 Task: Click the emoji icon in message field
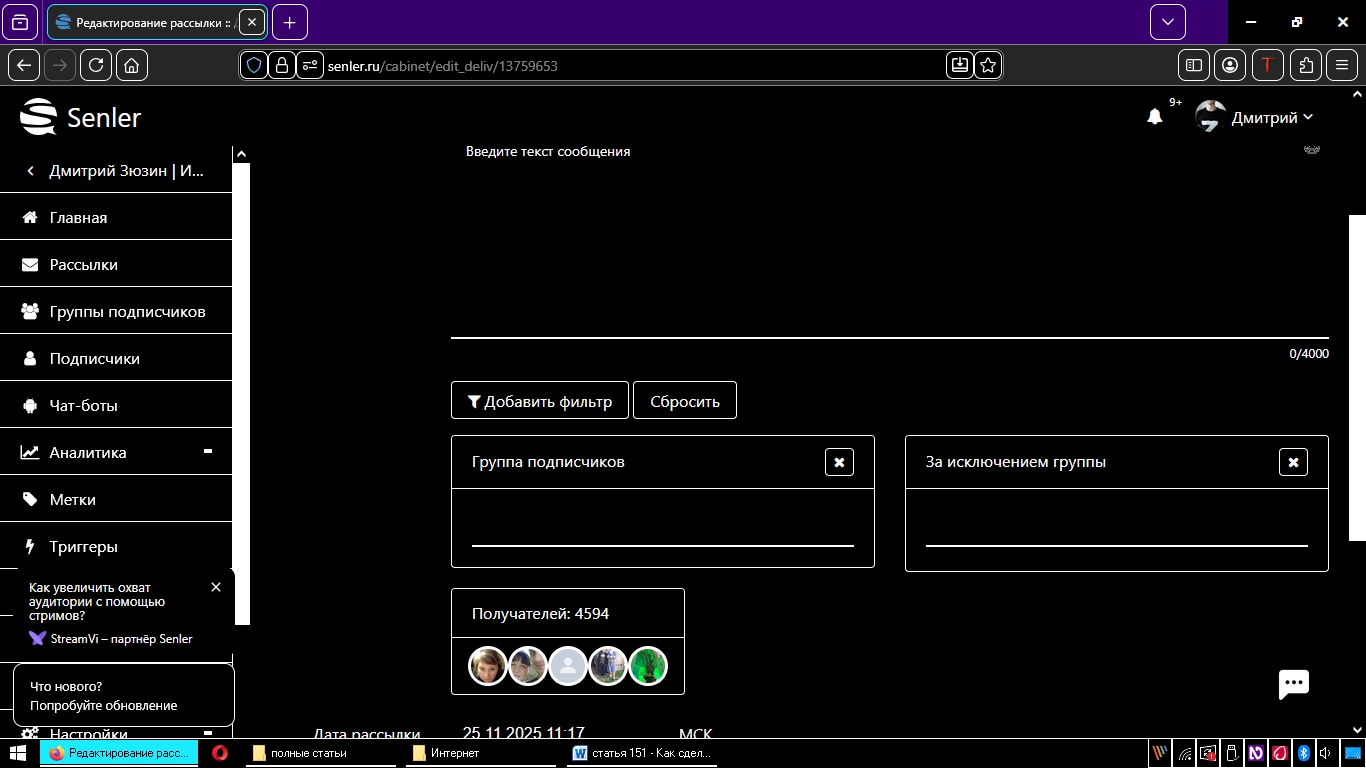click(x=1312, y=150)
